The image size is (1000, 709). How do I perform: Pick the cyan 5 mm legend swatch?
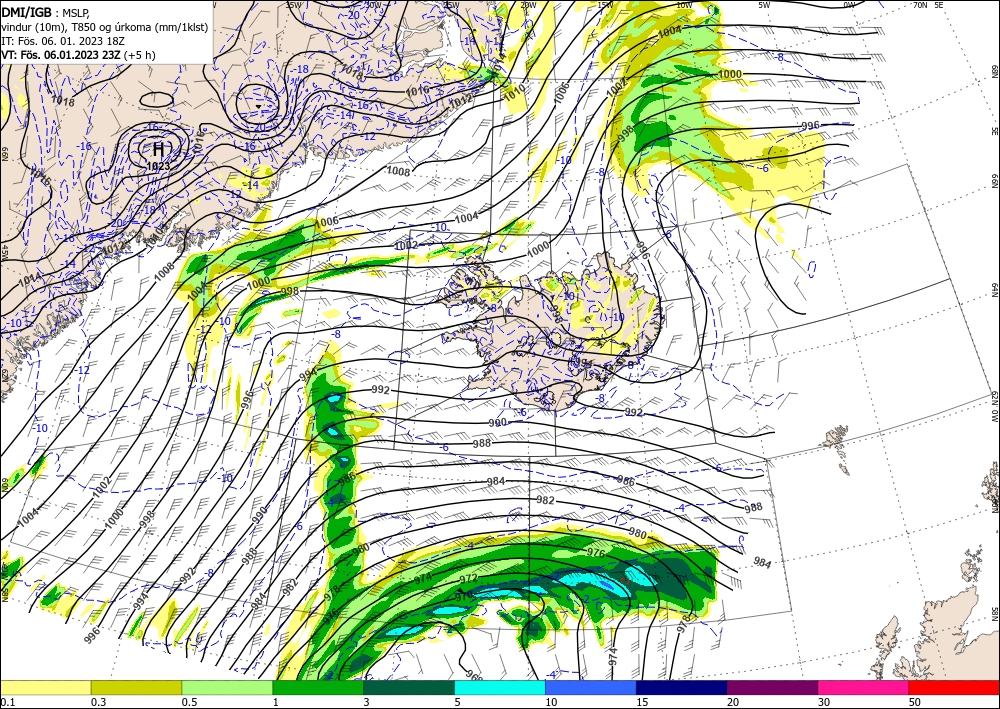[500, 687]
